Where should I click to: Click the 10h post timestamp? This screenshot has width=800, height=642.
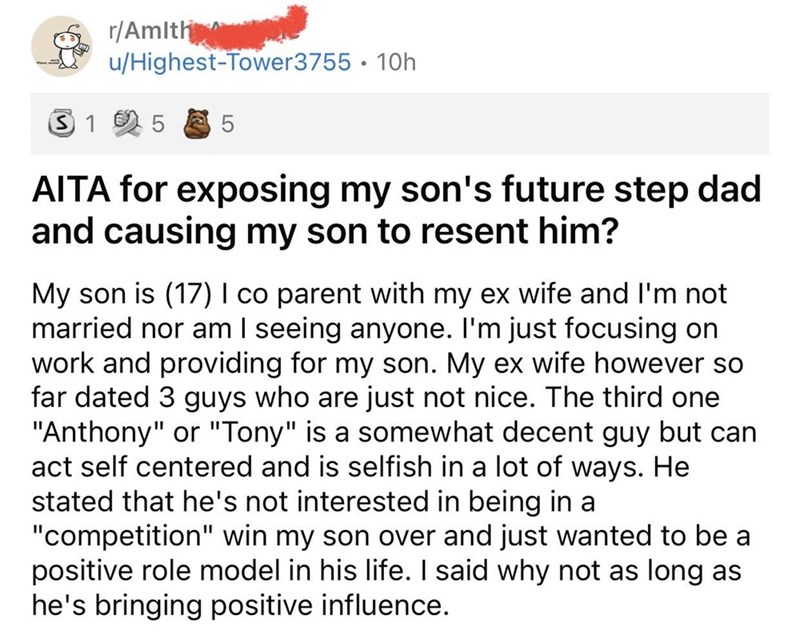coord(398,62)
